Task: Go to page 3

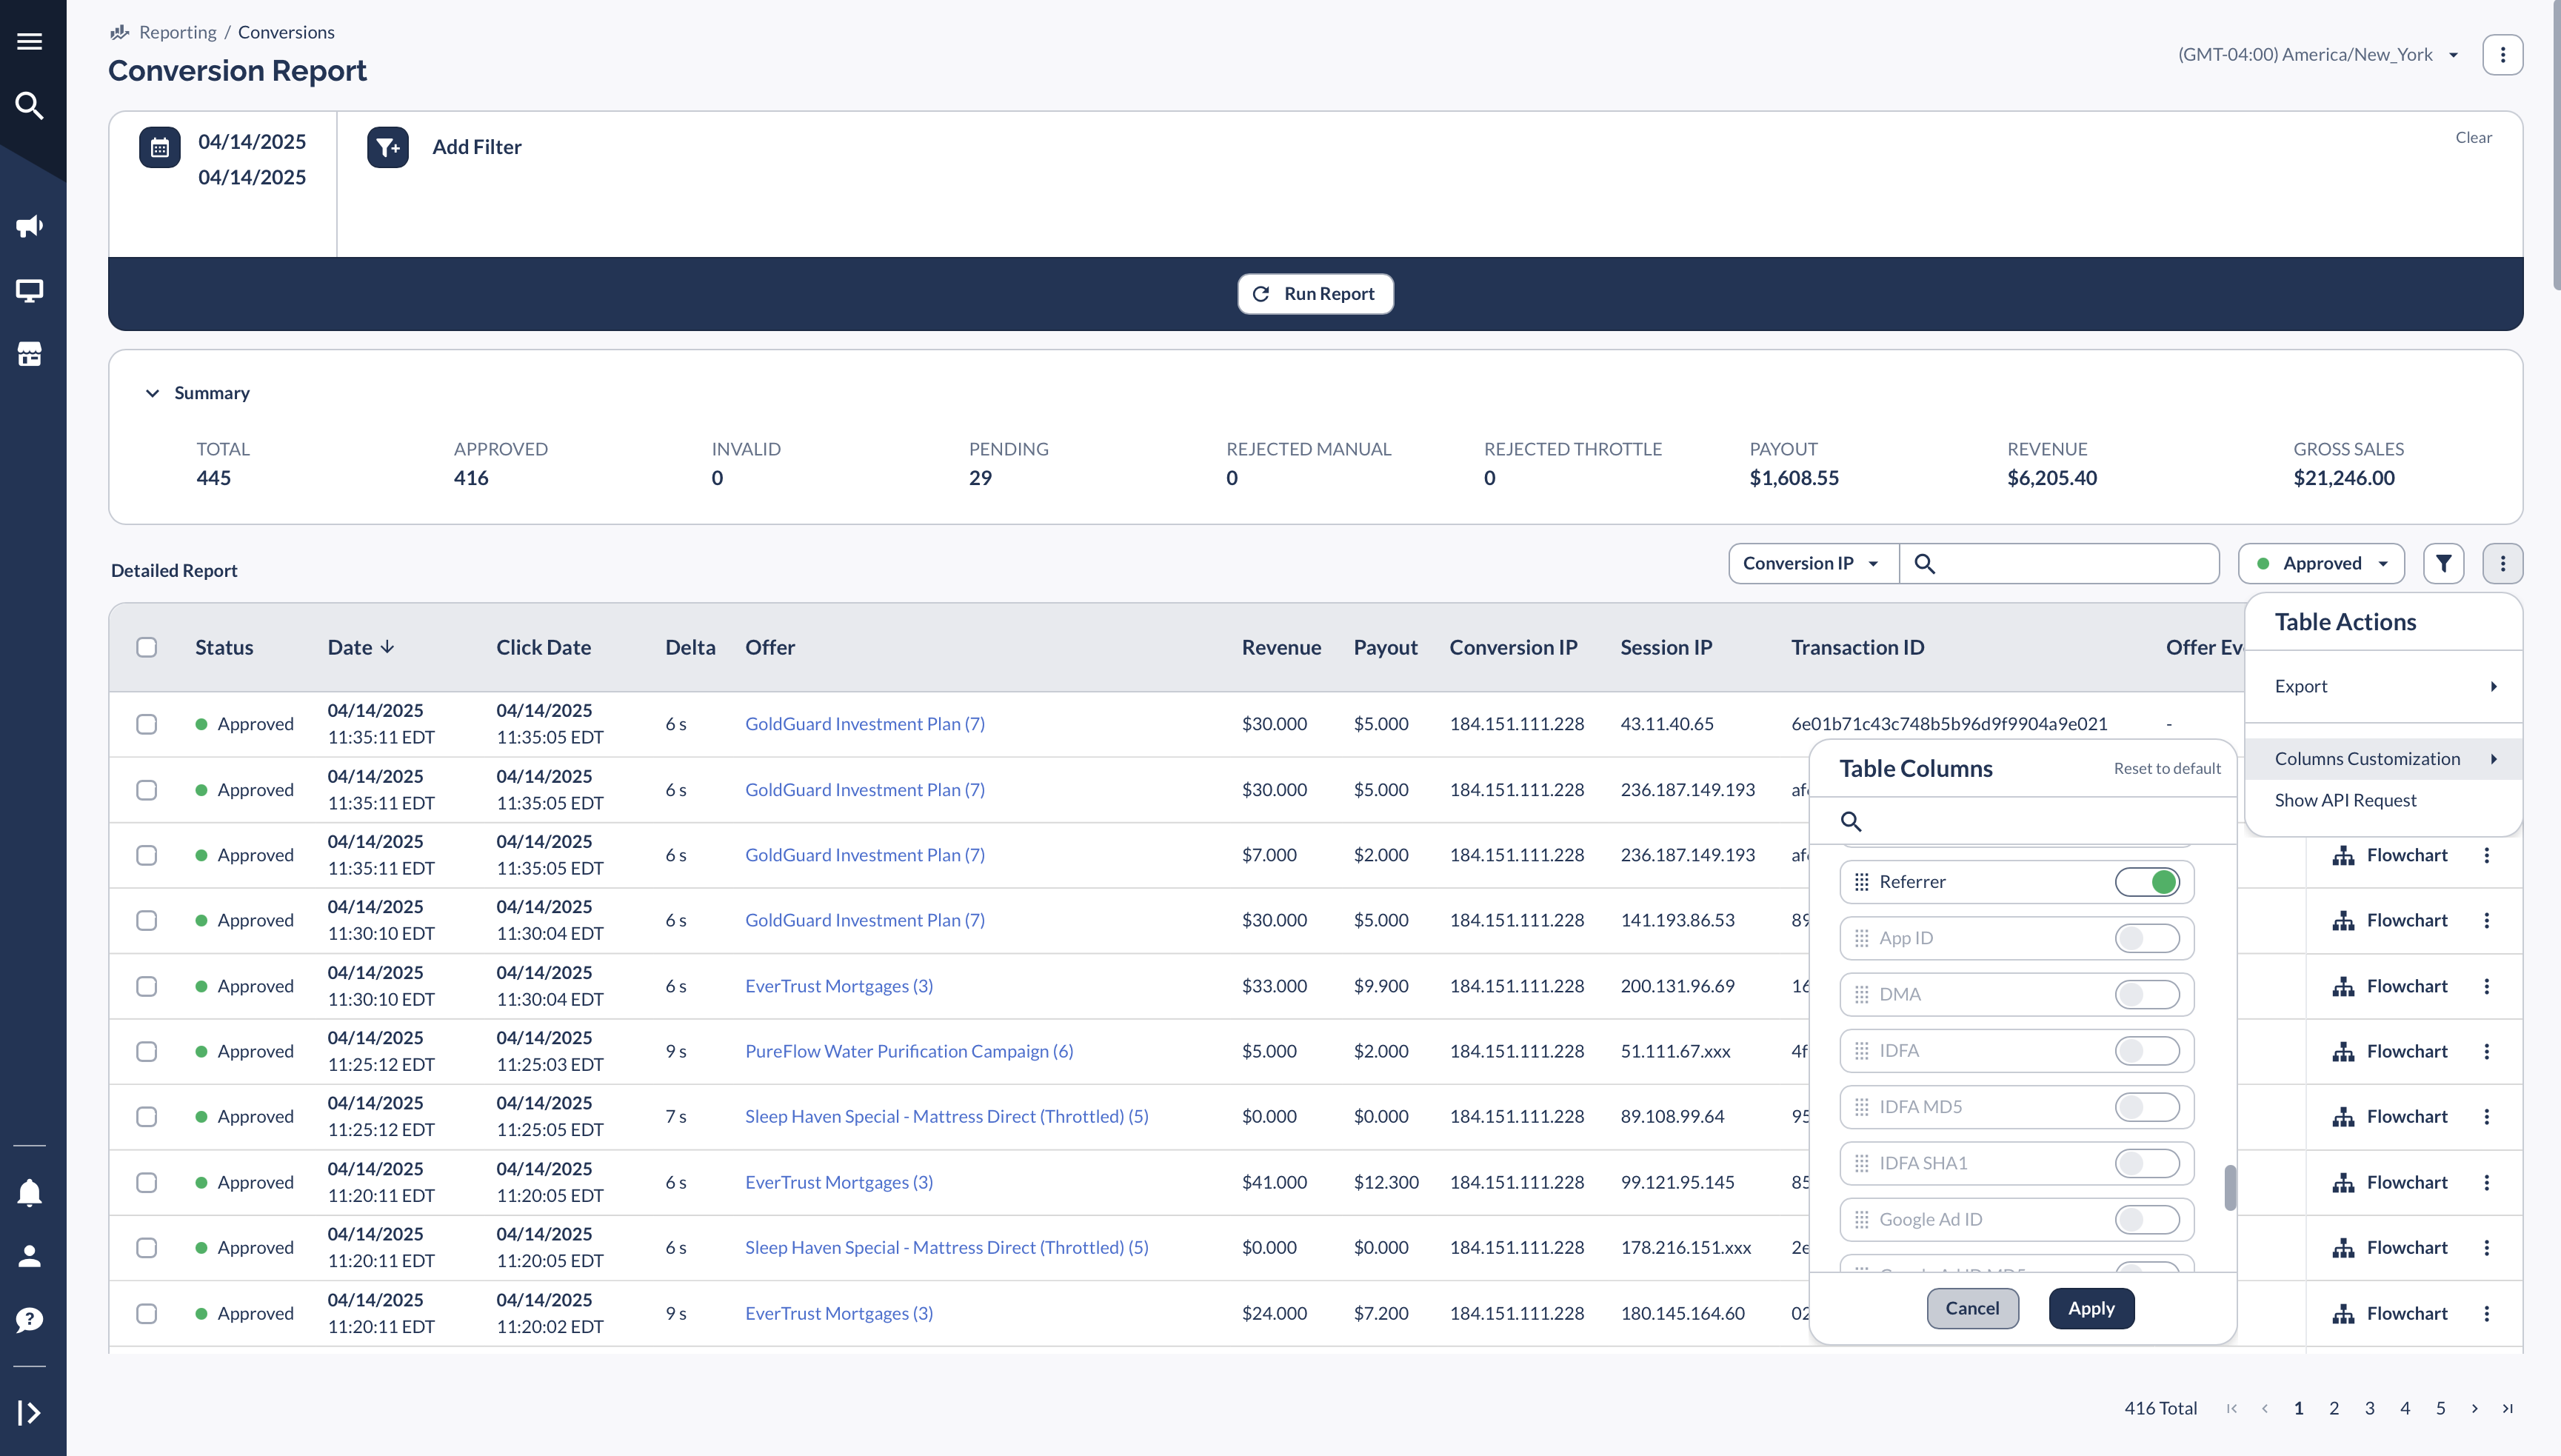Action: (2369, 1408)
